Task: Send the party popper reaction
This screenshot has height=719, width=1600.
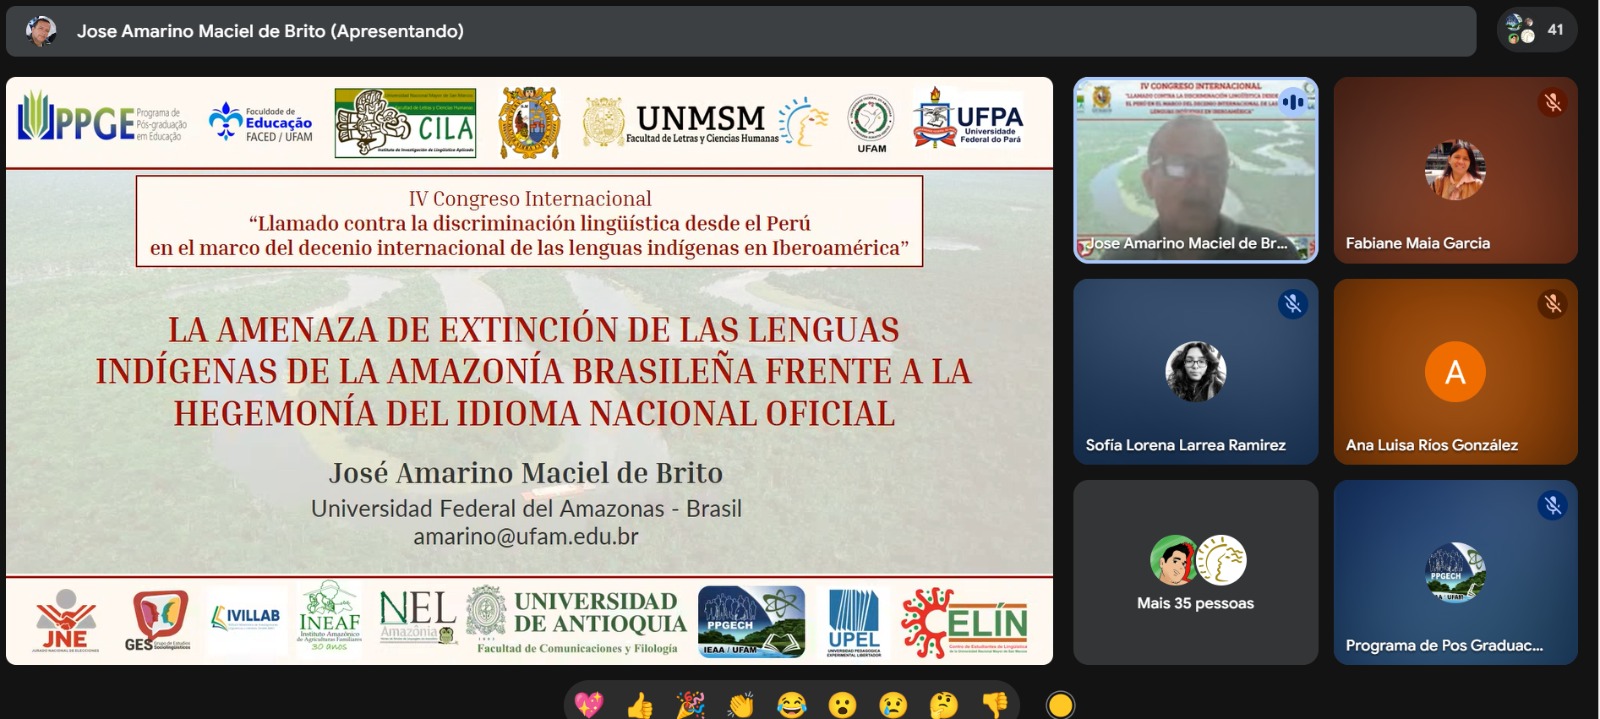Action: click(x=690, y=705)
